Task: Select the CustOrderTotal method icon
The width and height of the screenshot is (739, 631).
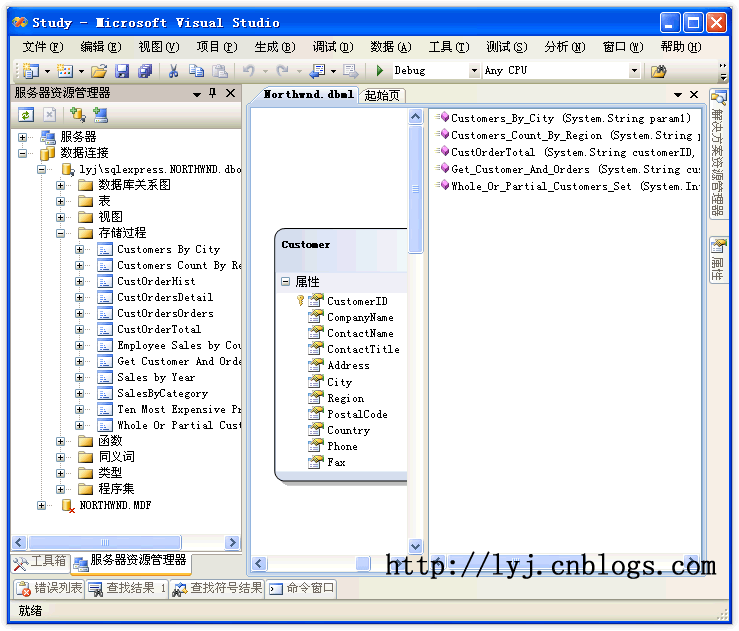Action: [444, 151]
